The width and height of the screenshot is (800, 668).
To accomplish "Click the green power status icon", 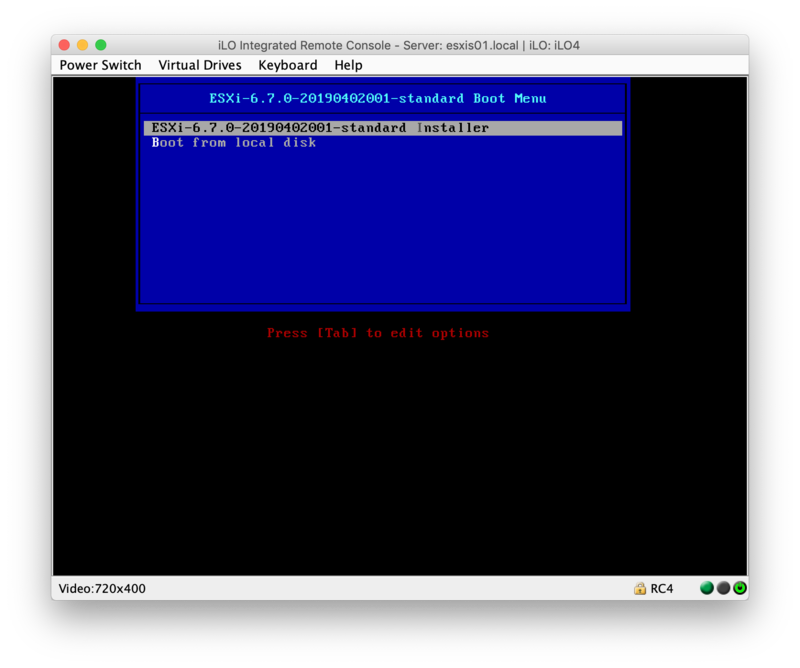I will (x=740, y=588).
